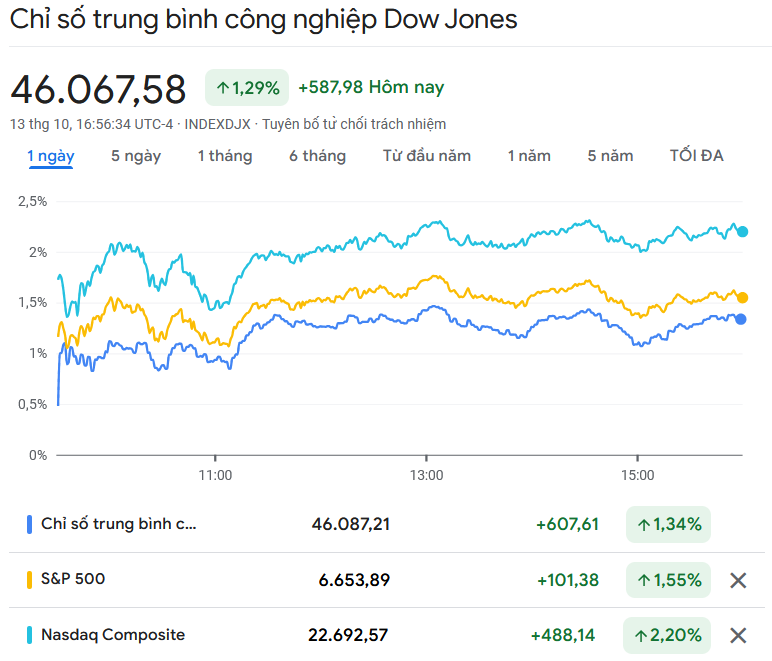Click the green up-arrow 1,29% badge
This screenshot has width=772, height=661.
247,88
